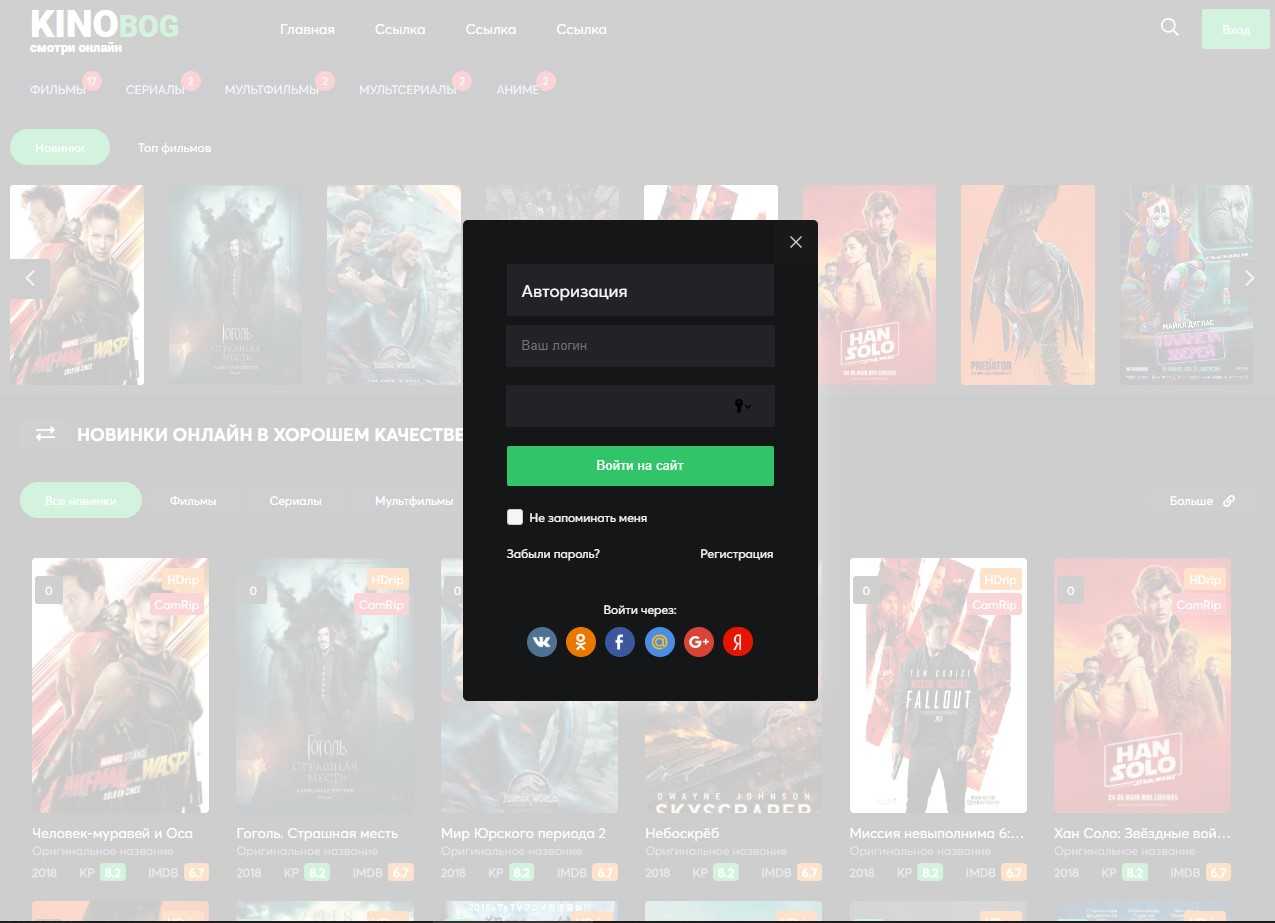Log in with Odnoklassniki icon

click(x=580, y=642)
